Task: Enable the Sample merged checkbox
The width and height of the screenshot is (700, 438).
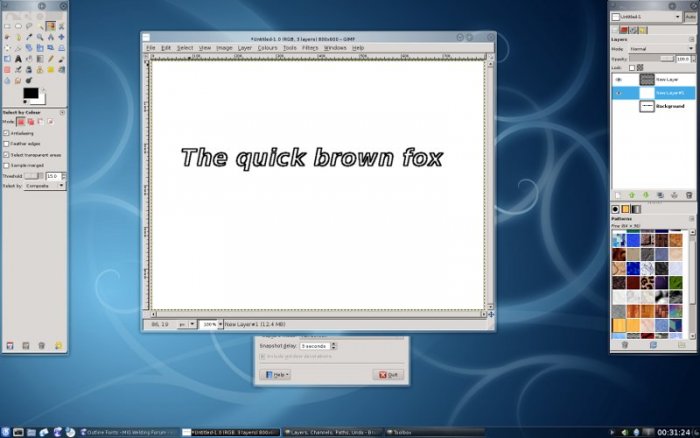Action: (6, 165)
